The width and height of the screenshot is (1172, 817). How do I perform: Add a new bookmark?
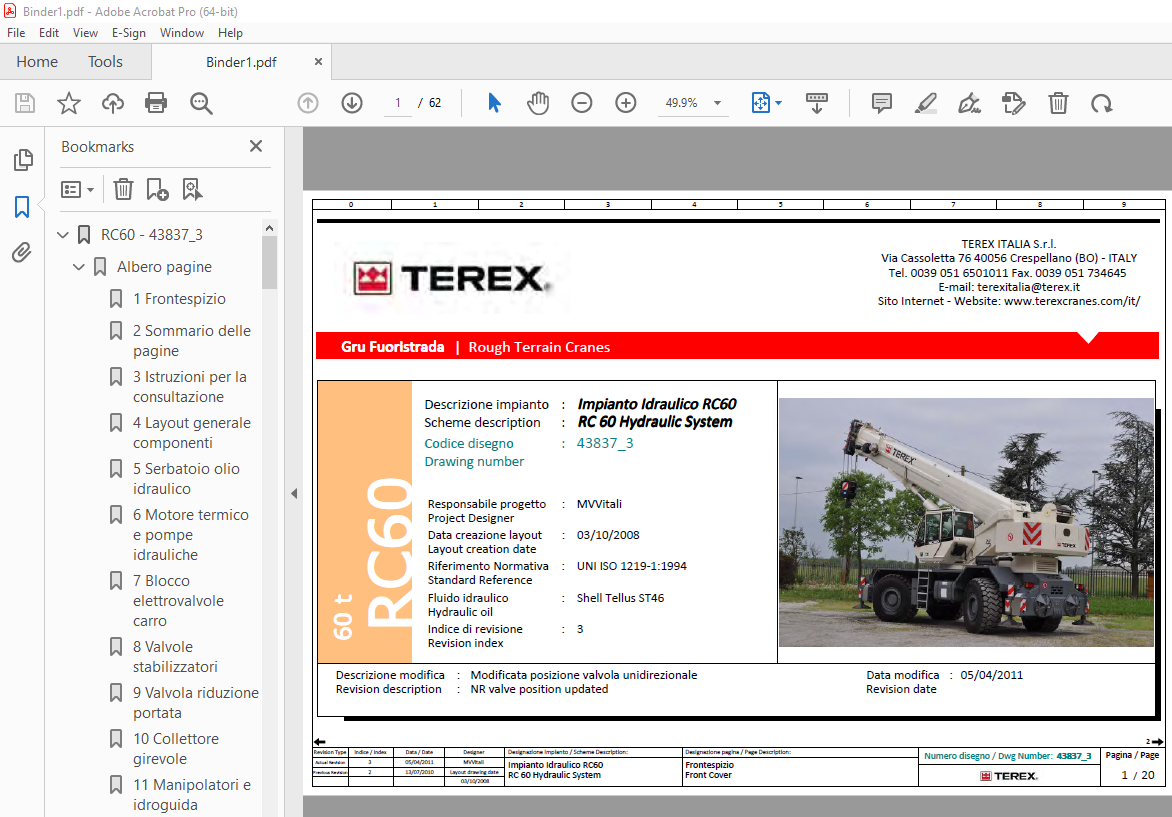157,189
